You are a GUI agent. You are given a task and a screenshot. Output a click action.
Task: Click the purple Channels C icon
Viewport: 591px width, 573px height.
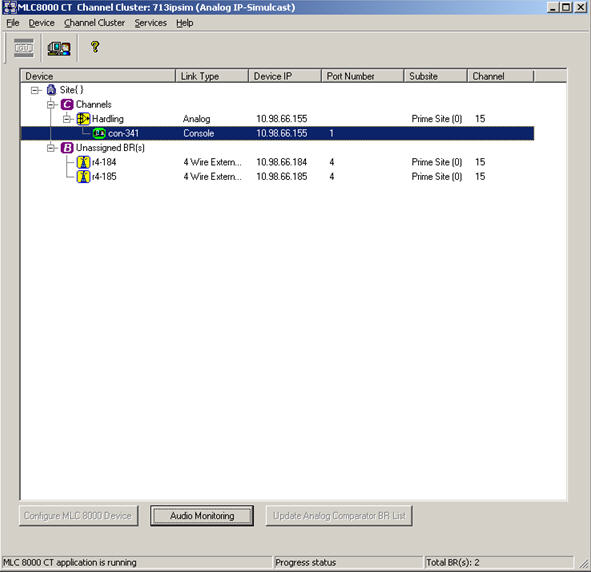click(x=67, y=104)
